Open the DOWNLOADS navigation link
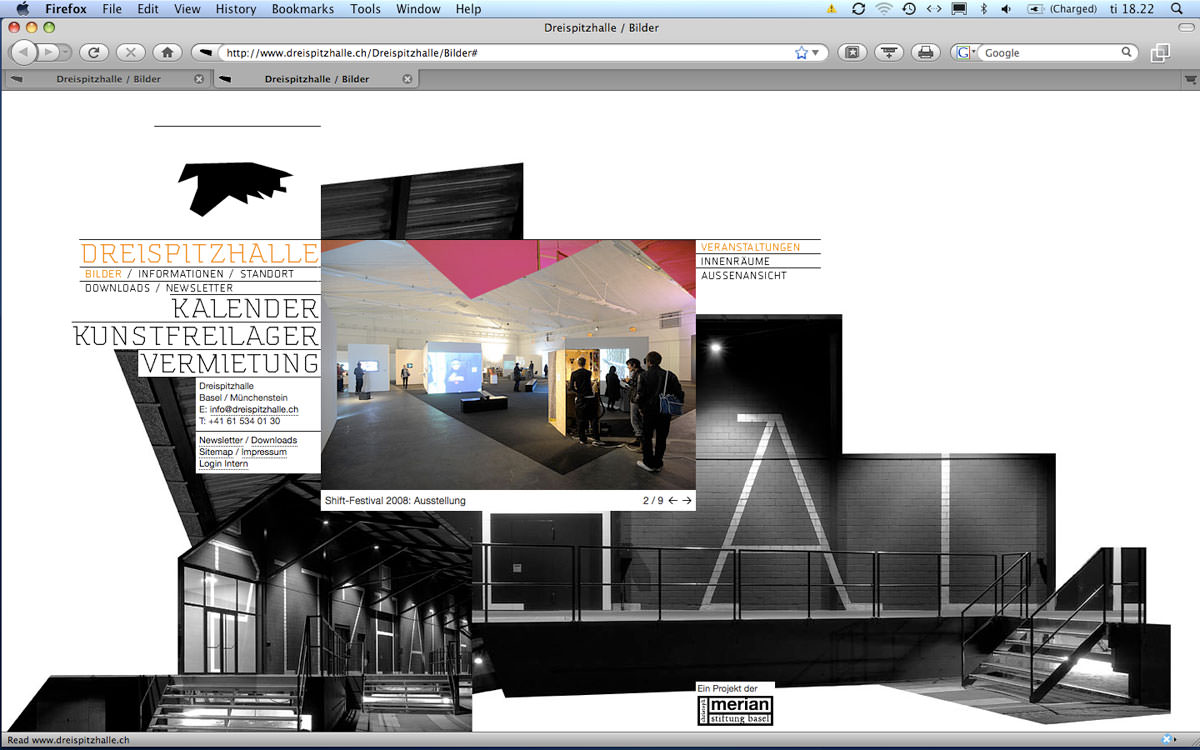 (117, 288)
